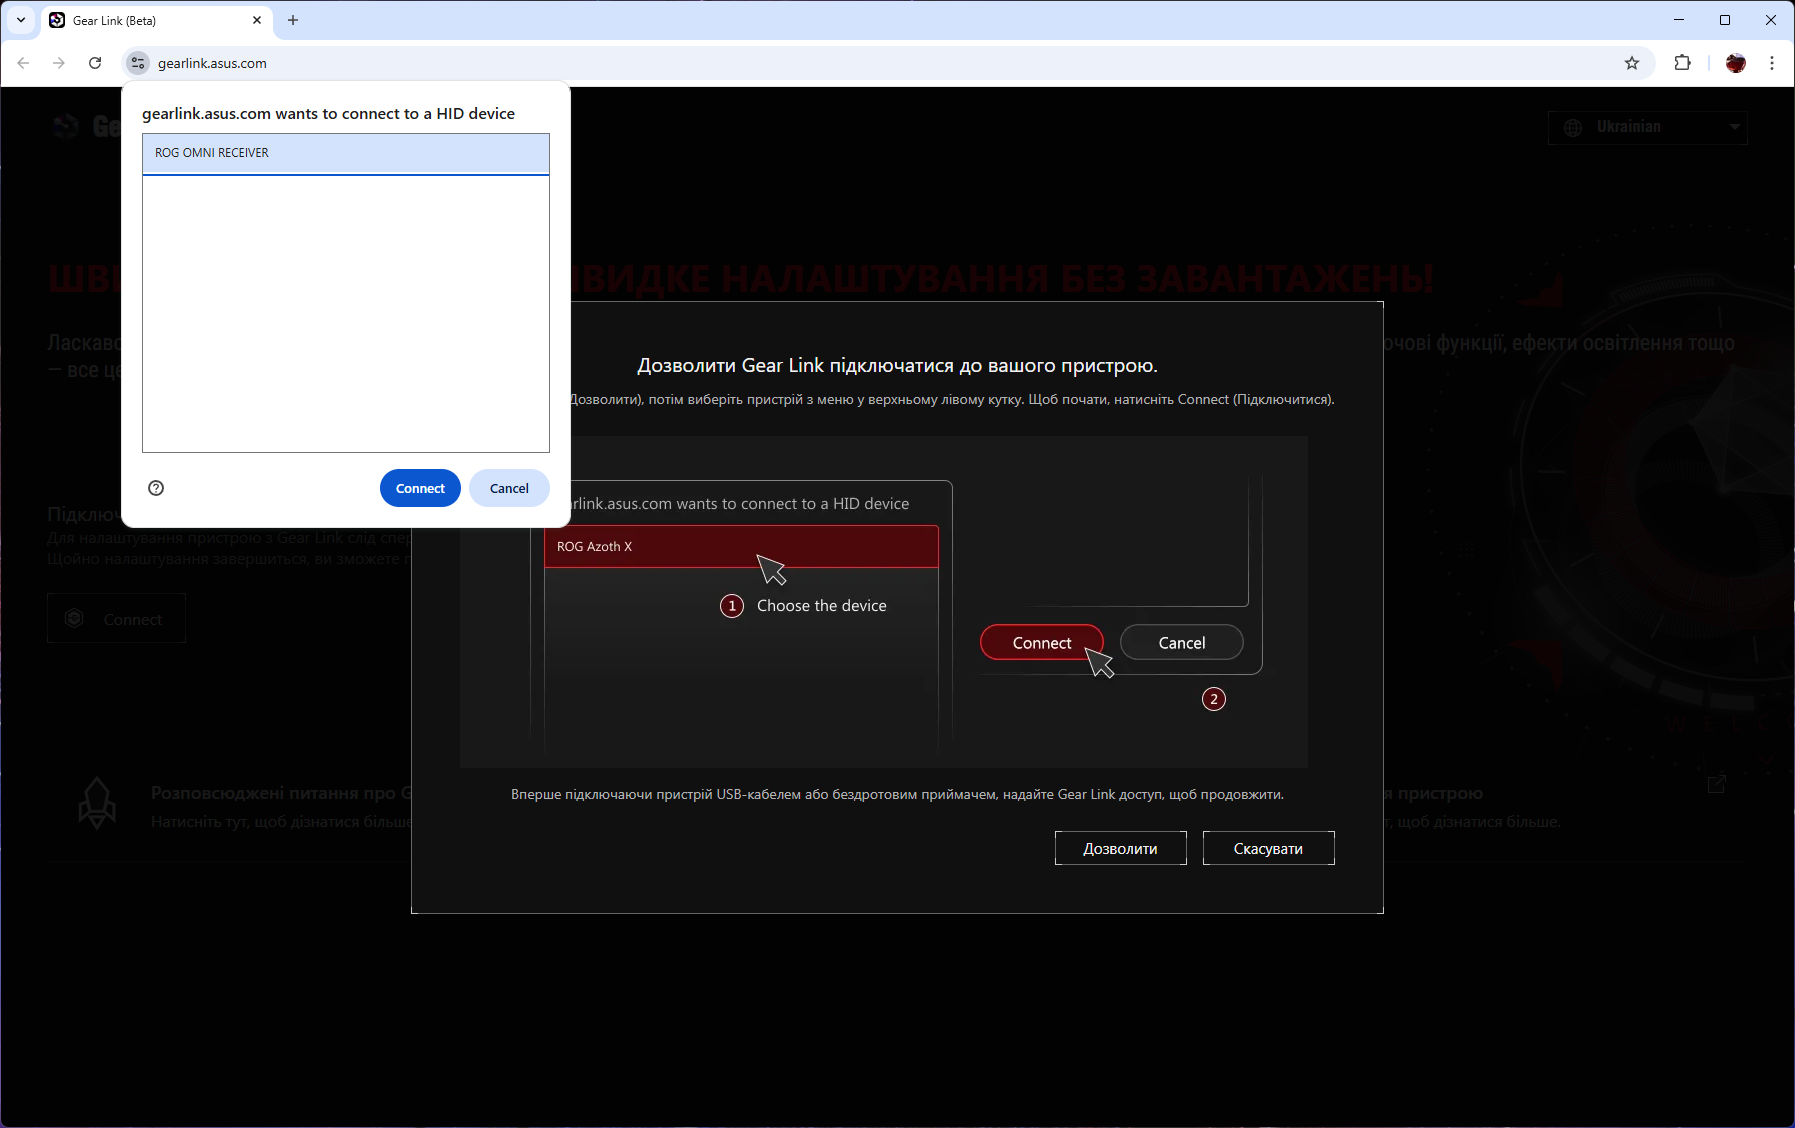
Task: Maximize the browser window
Action: pos(1725,20)
